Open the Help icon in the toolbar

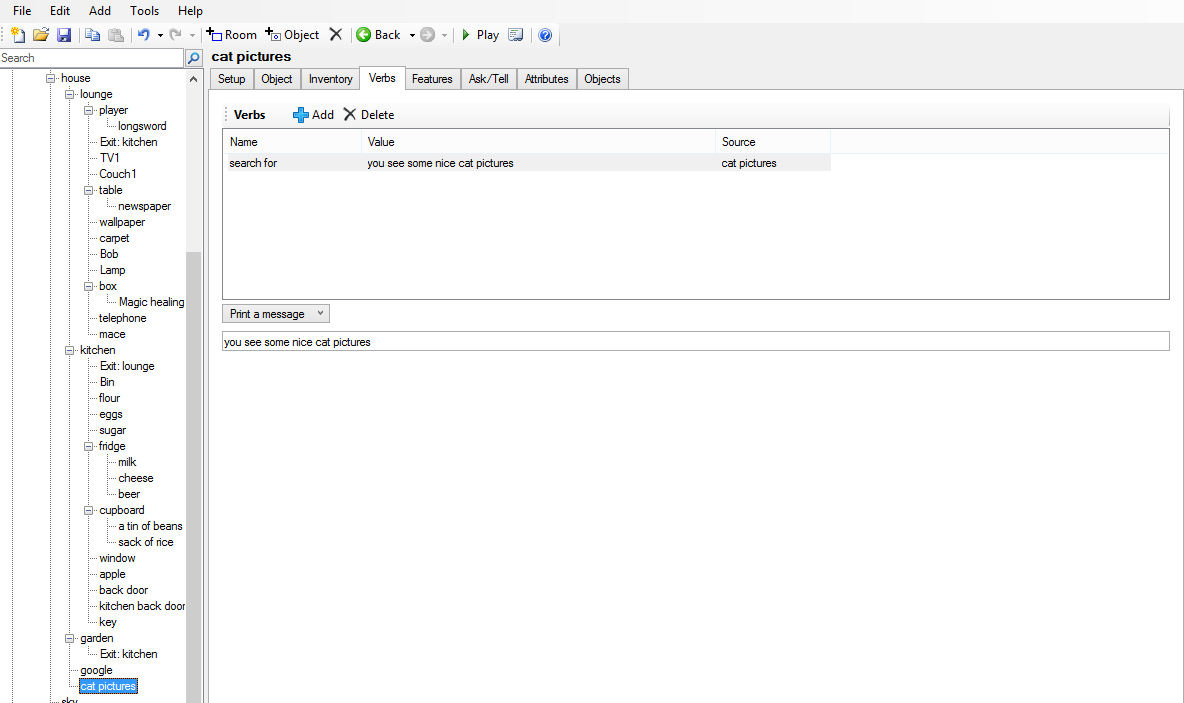(x=545, y=35)
